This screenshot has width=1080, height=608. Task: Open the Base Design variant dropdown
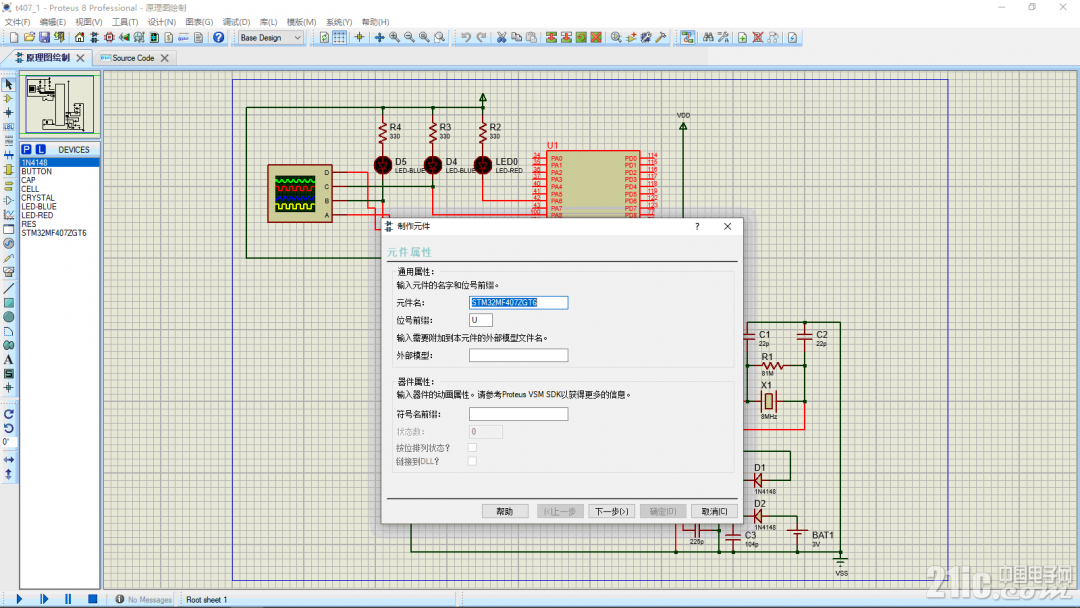[x=271, y=38]
